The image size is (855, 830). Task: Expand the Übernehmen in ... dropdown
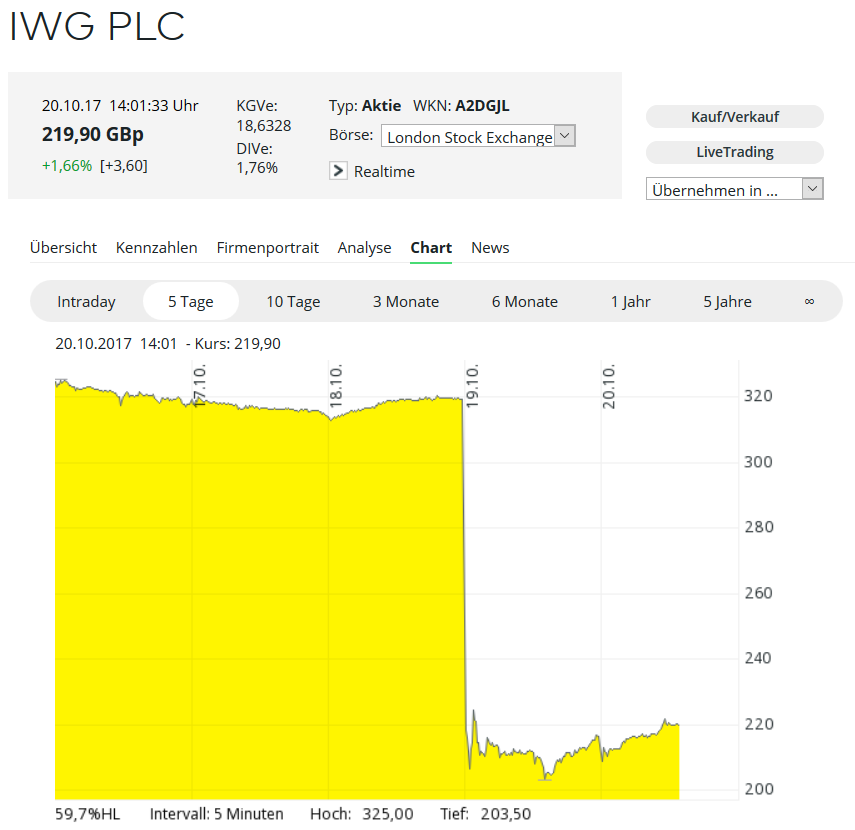[734, 189]
